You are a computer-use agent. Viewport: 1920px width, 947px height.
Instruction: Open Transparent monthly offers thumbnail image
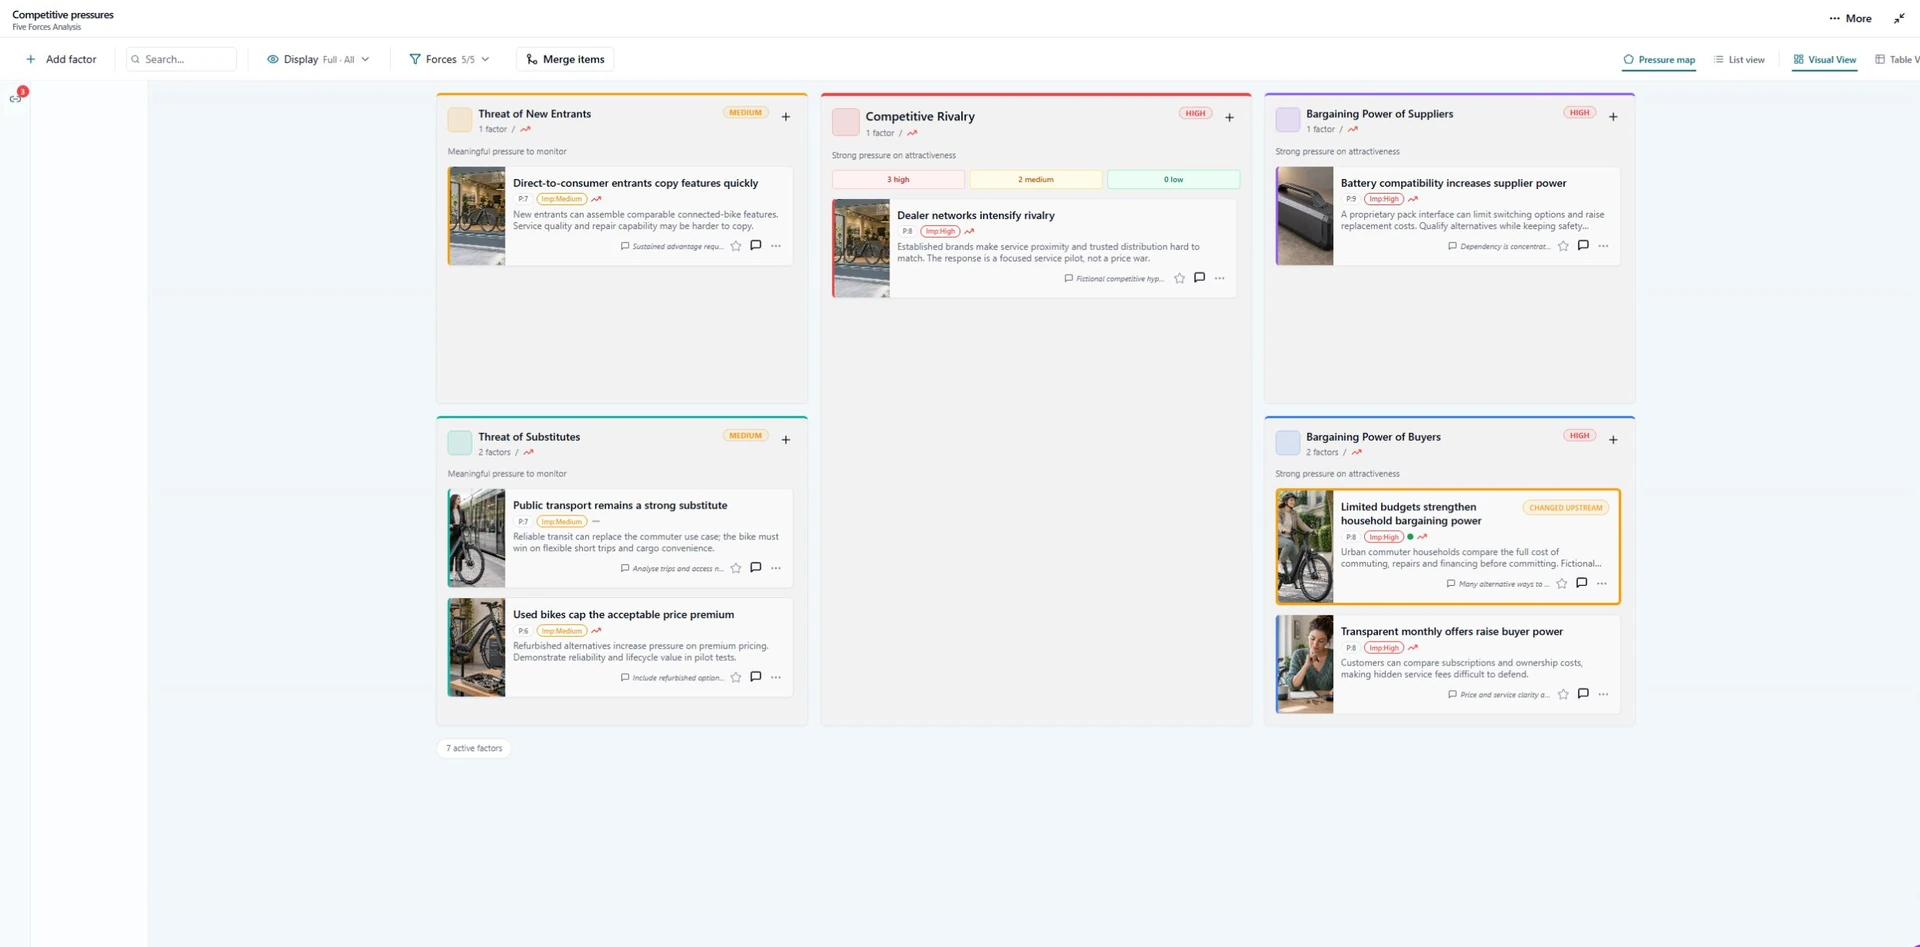tap(1305, 664)
